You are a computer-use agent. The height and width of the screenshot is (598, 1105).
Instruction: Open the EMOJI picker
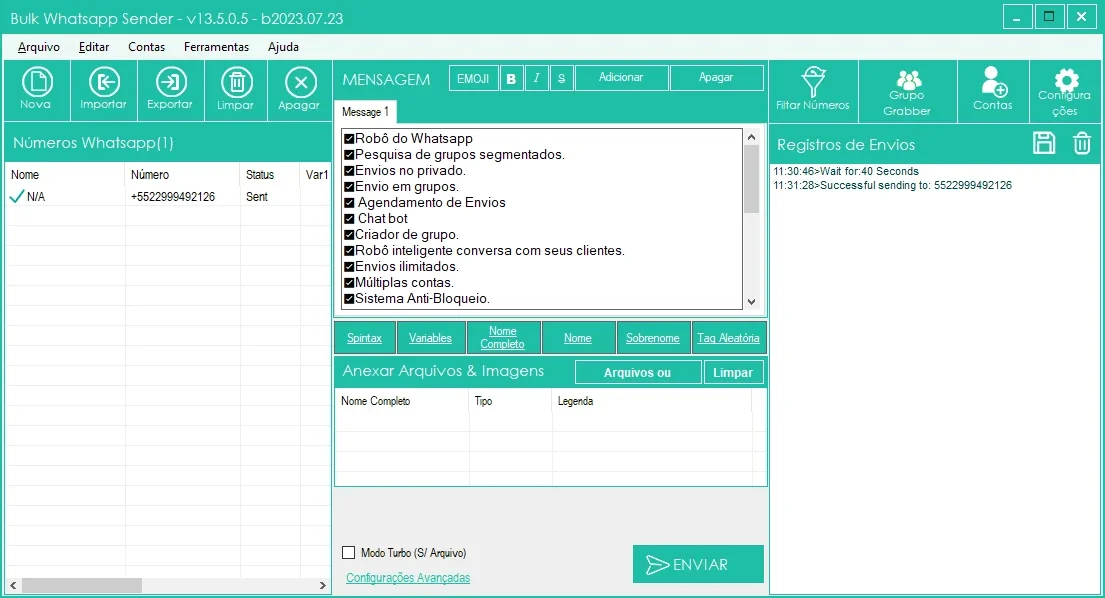pyautogui.click(x=473, y=78)
